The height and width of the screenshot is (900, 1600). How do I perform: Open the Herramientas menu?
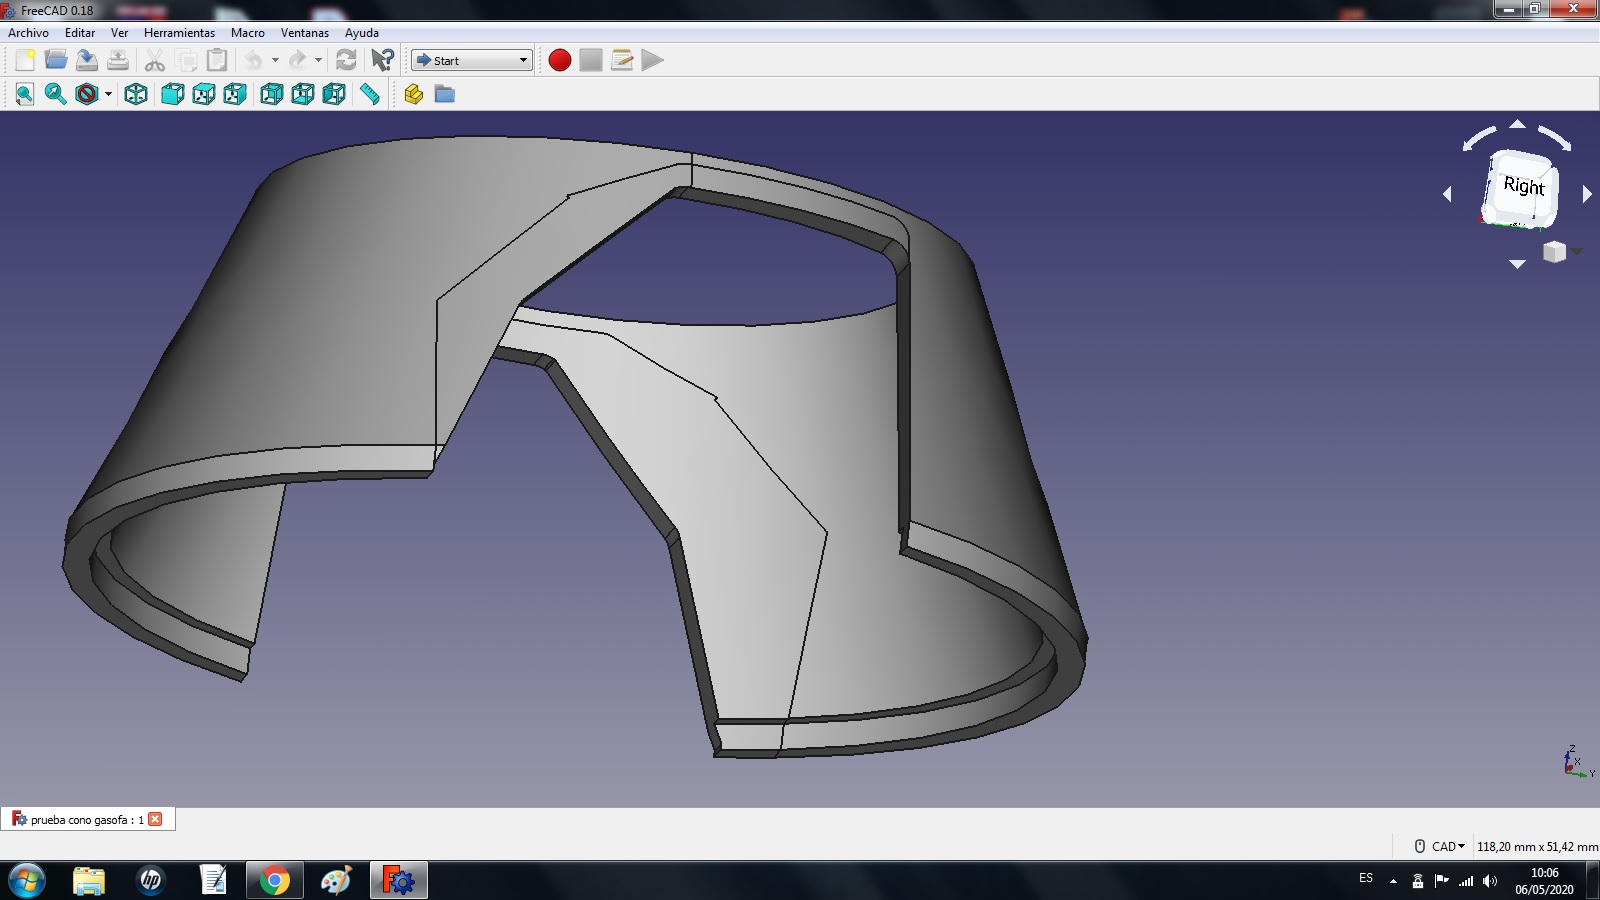point(179,33)
